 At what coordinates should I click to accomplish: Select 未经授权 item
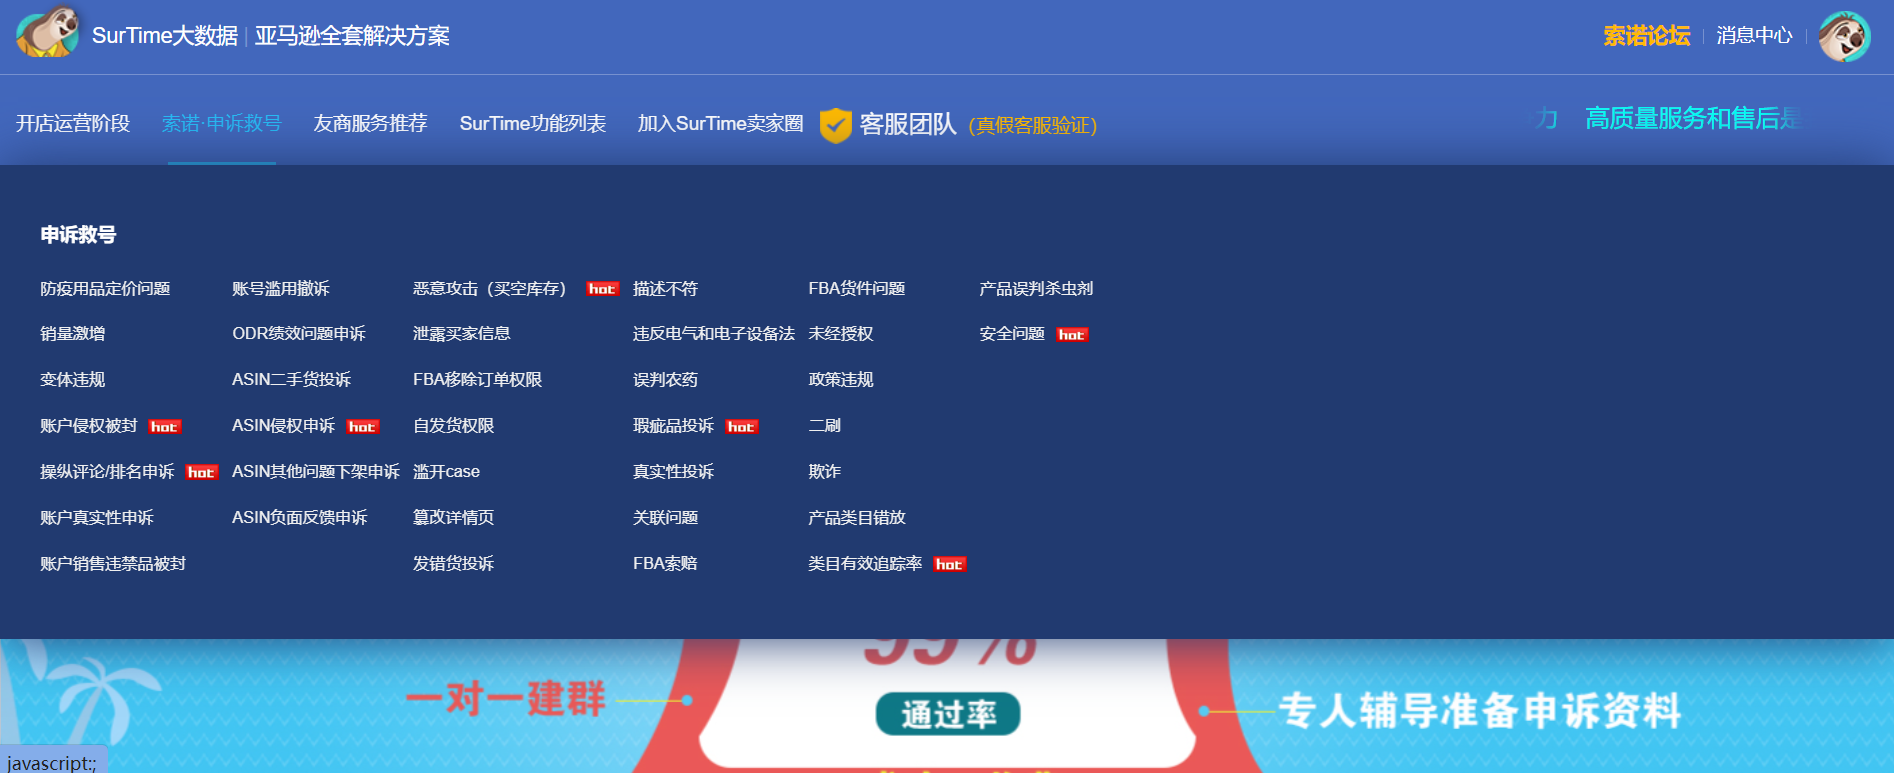click(x=841, y=334)
